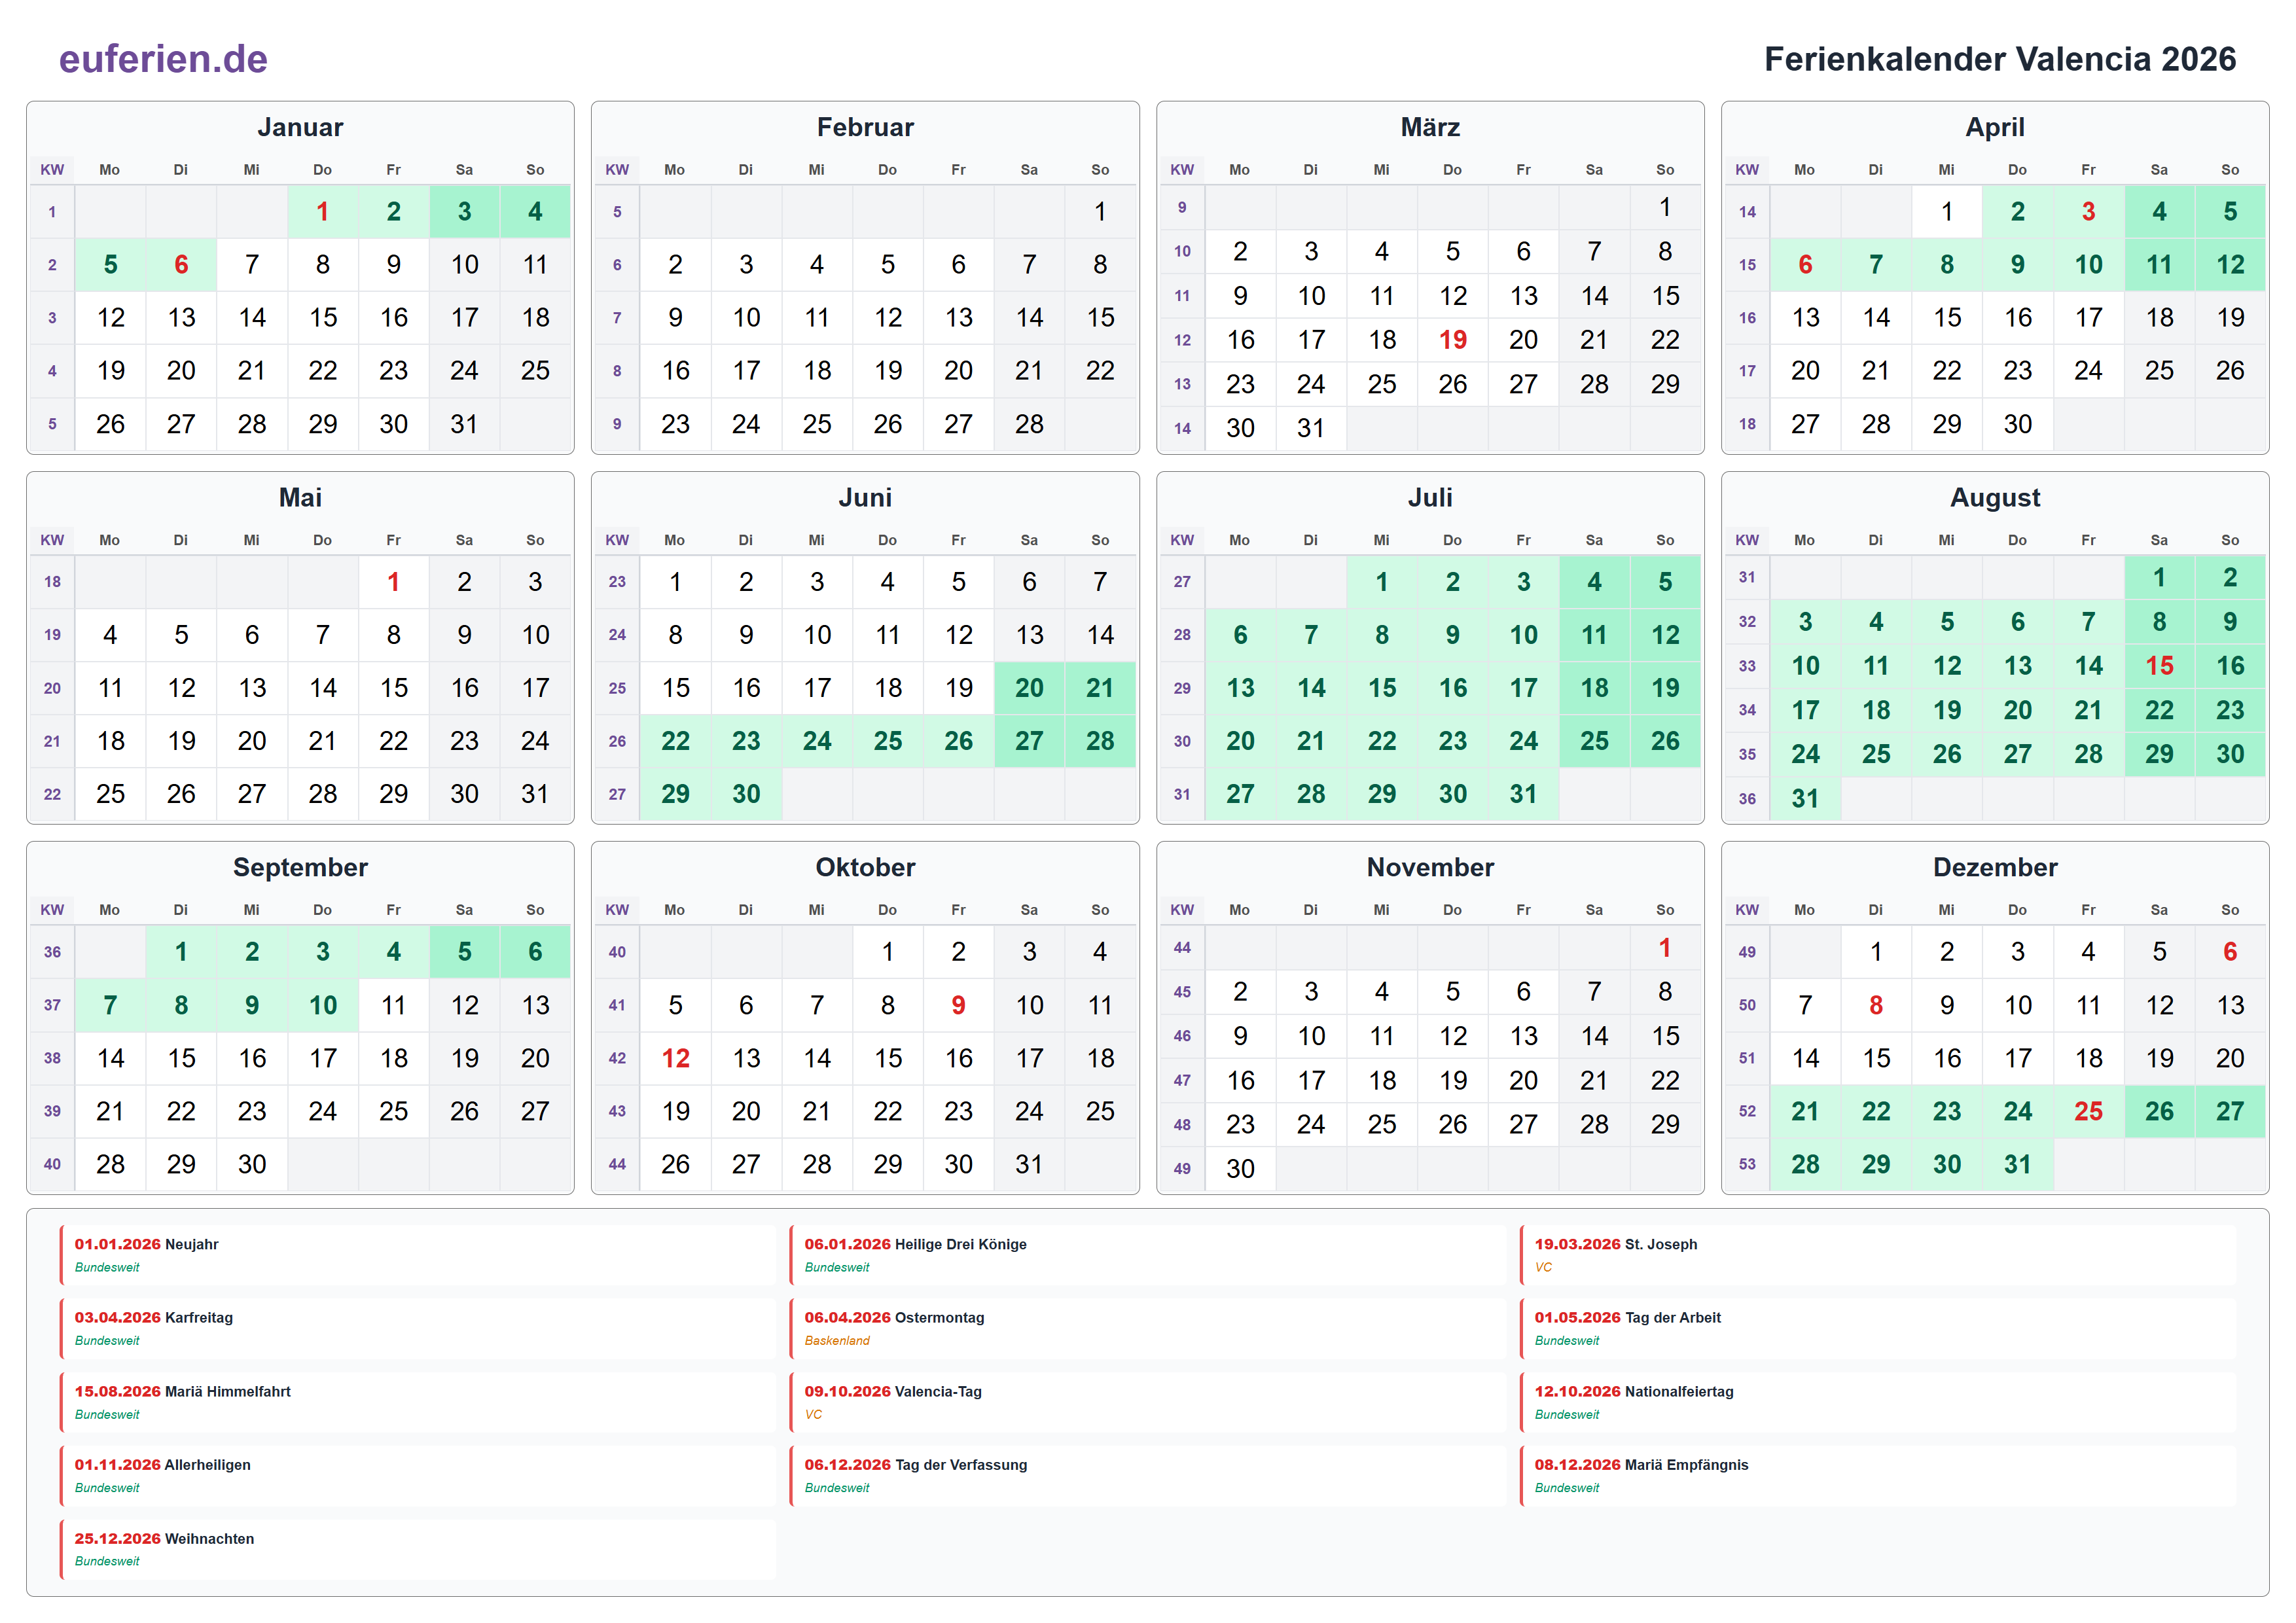2296x1623 pixels.
Task: Select the September month heading
Action: click(300, 867)
